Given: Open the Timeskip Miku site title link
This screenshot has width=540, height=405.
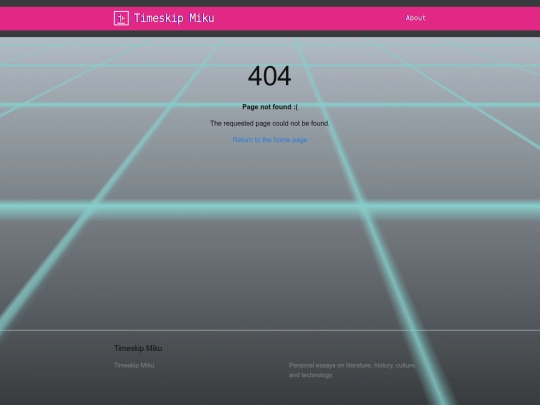Looking at the screenshot, I should coord(174,18).
